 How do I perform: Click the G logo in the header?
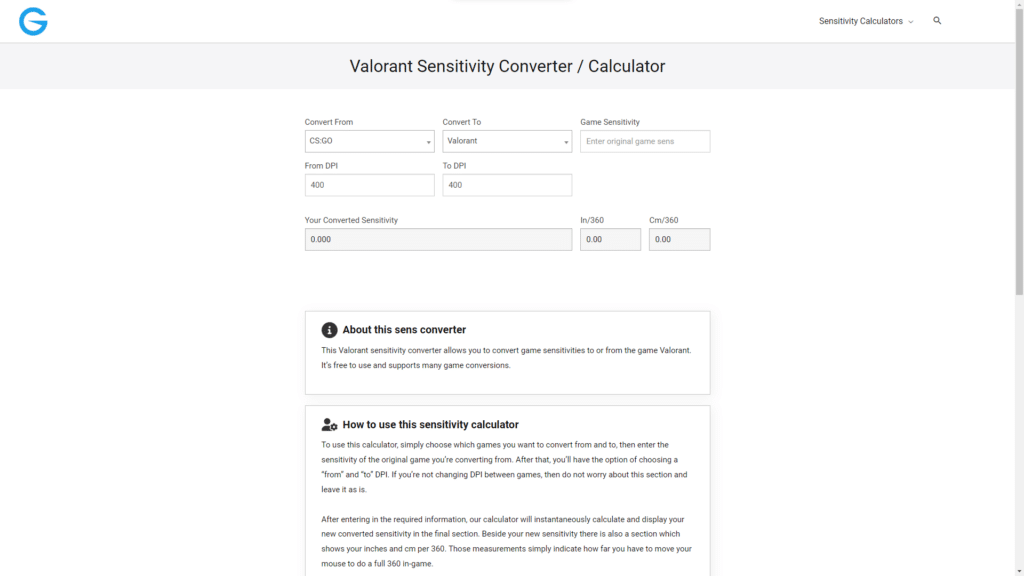coord(33,21)
